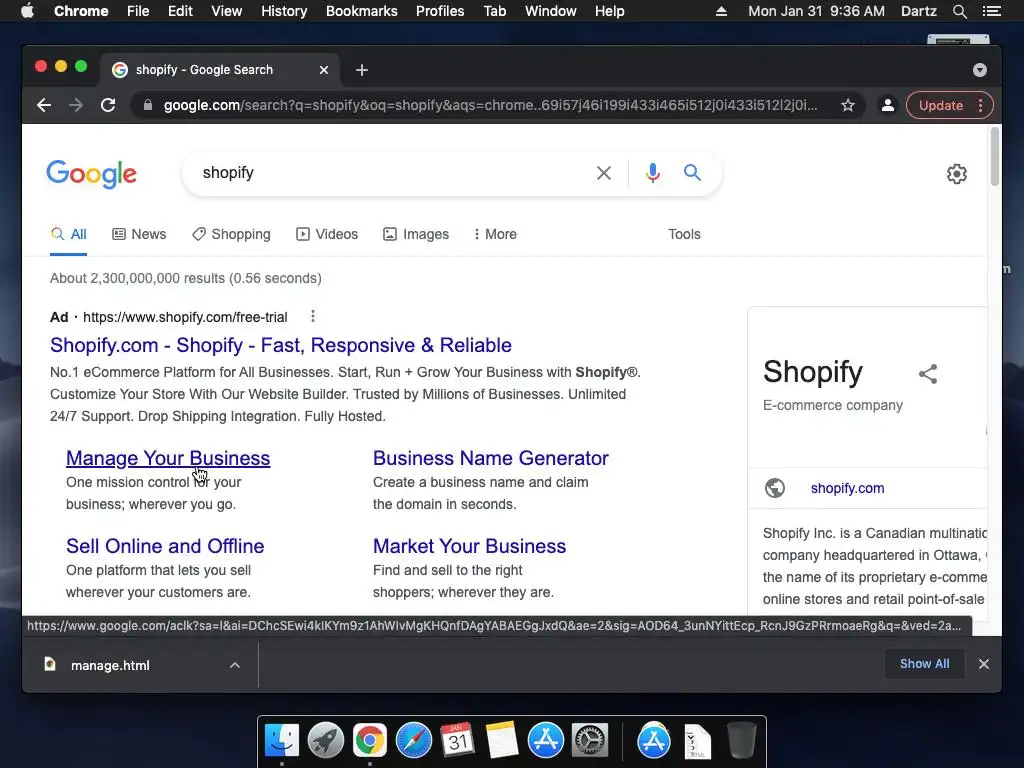
Task: Open the tab search dropdown arrow
Action: tap(980, 70)
